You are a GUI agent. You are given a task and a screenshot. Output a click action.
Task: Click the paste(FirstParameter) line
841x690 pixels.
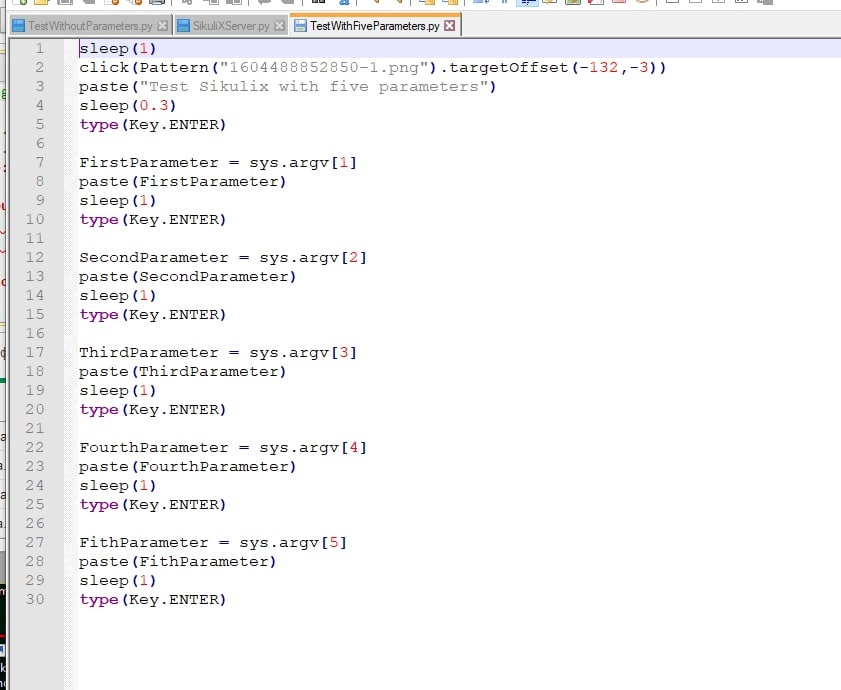click(182, 181)
